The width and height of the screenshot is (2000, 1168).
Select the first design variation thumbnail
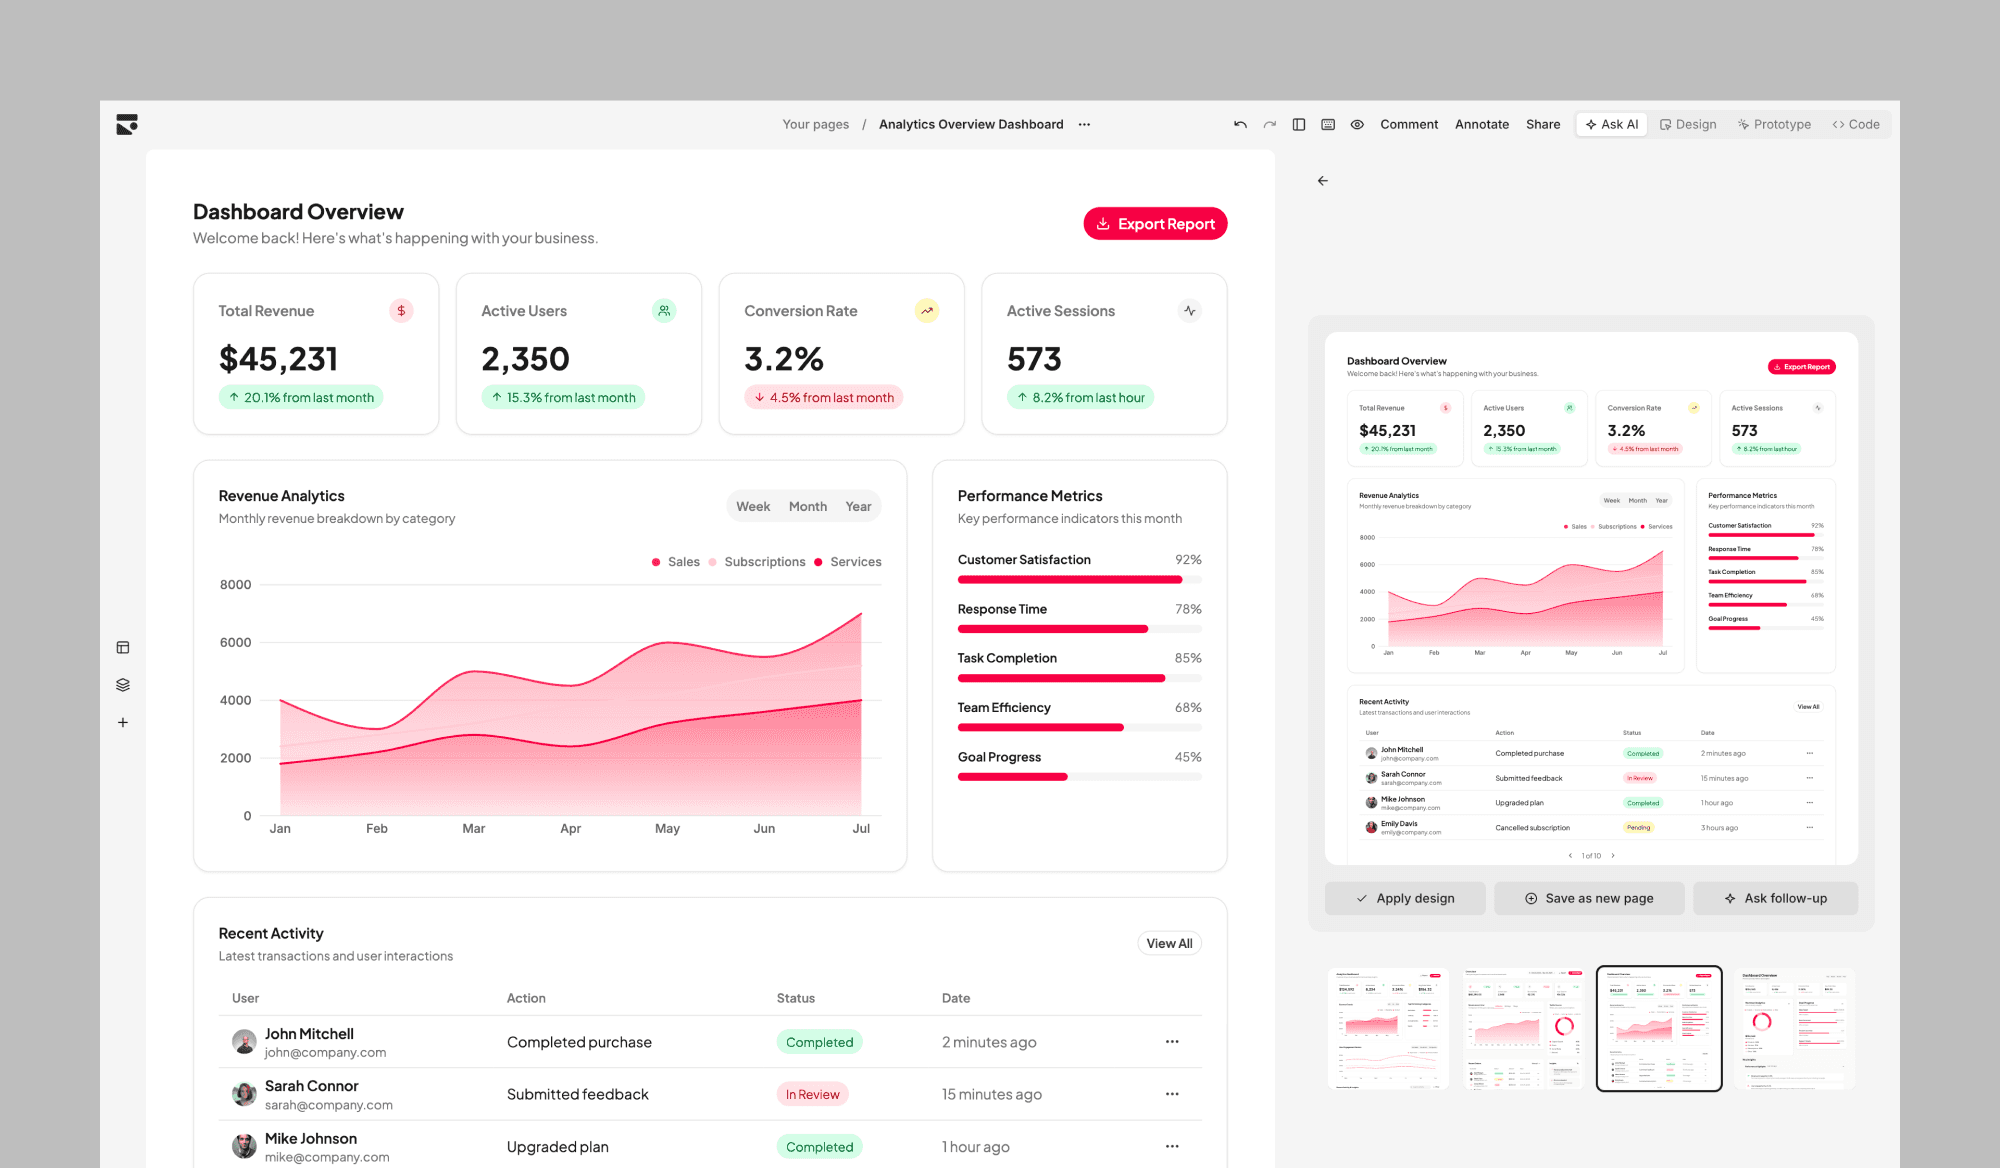tap(1388, 1028)
